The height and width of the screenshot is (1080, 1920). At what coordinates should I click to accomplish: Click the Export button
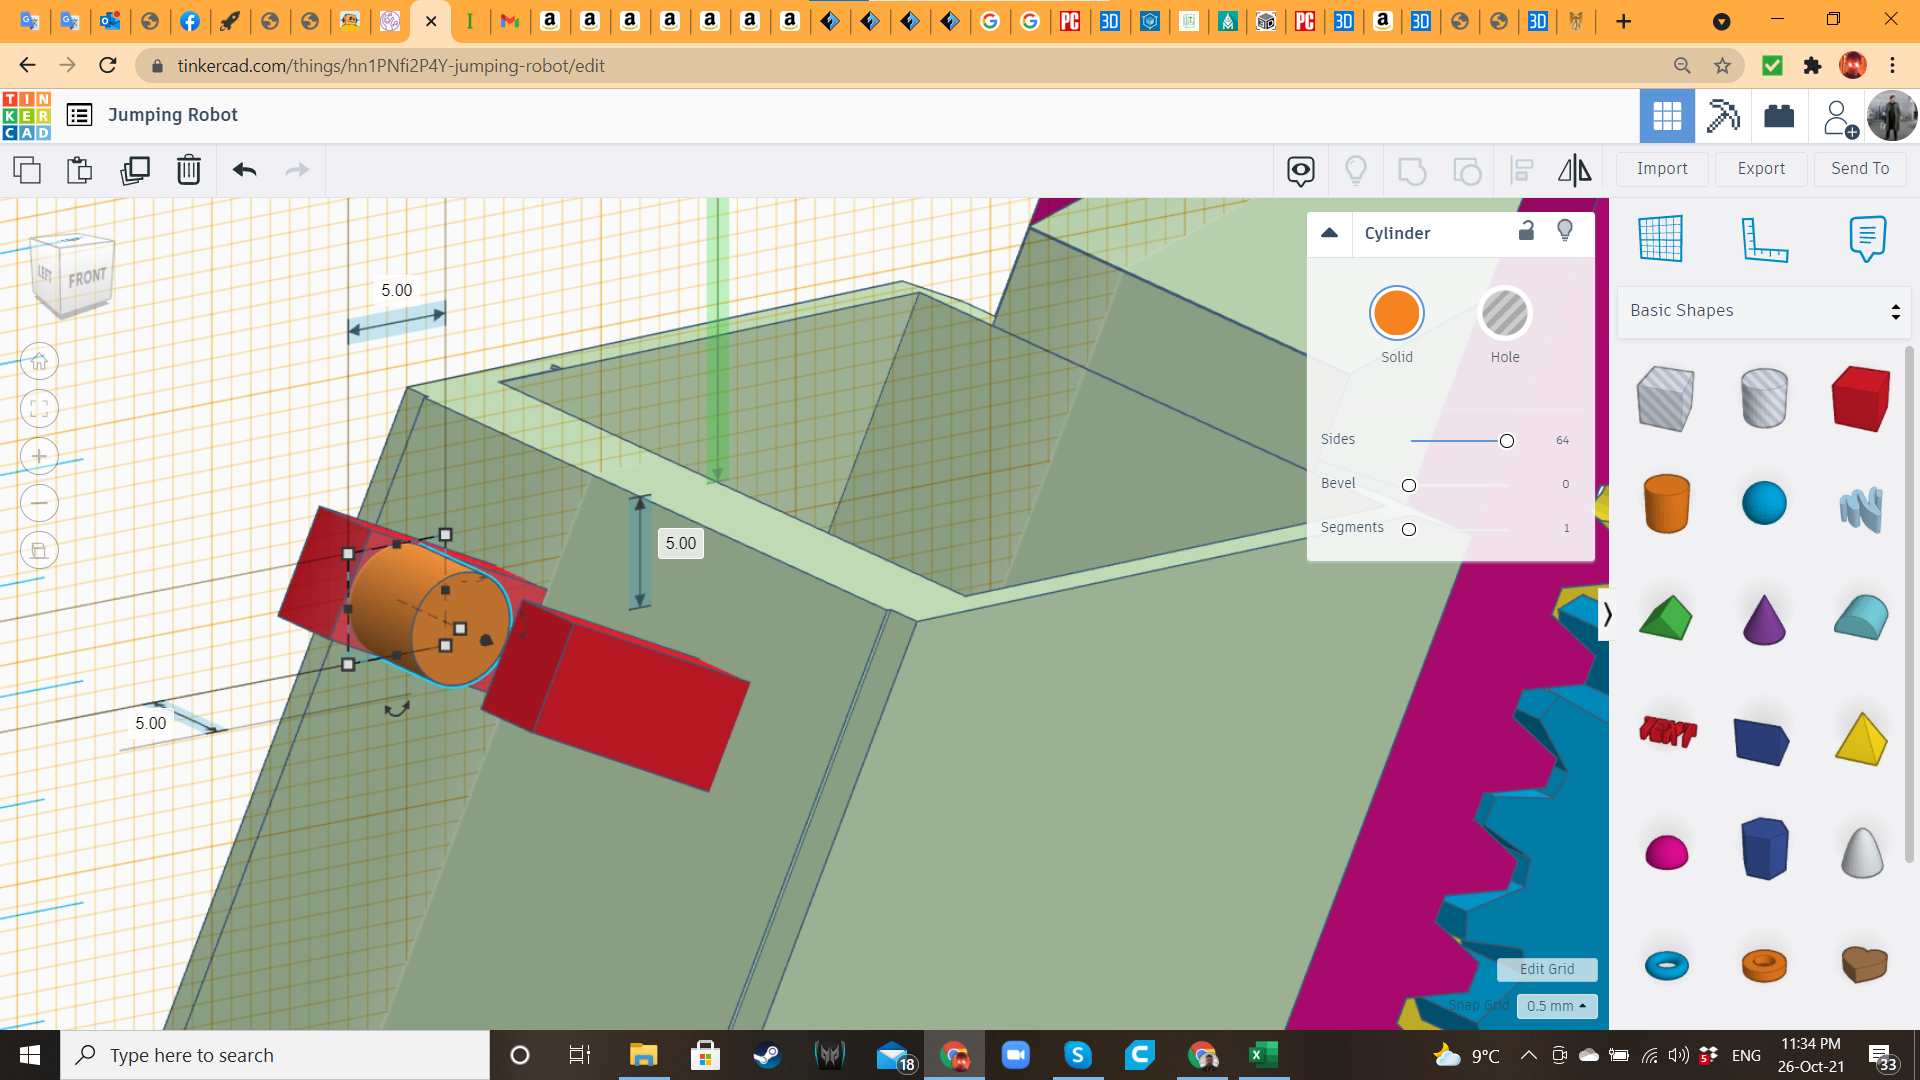click(1760, 168)
